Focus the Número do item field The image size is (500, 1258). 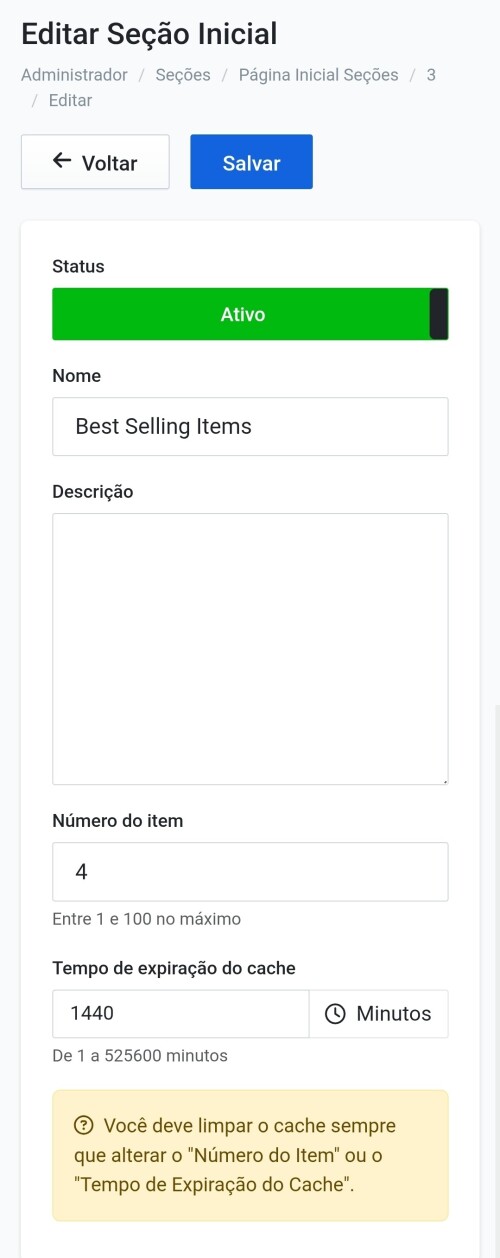point(250,872)
